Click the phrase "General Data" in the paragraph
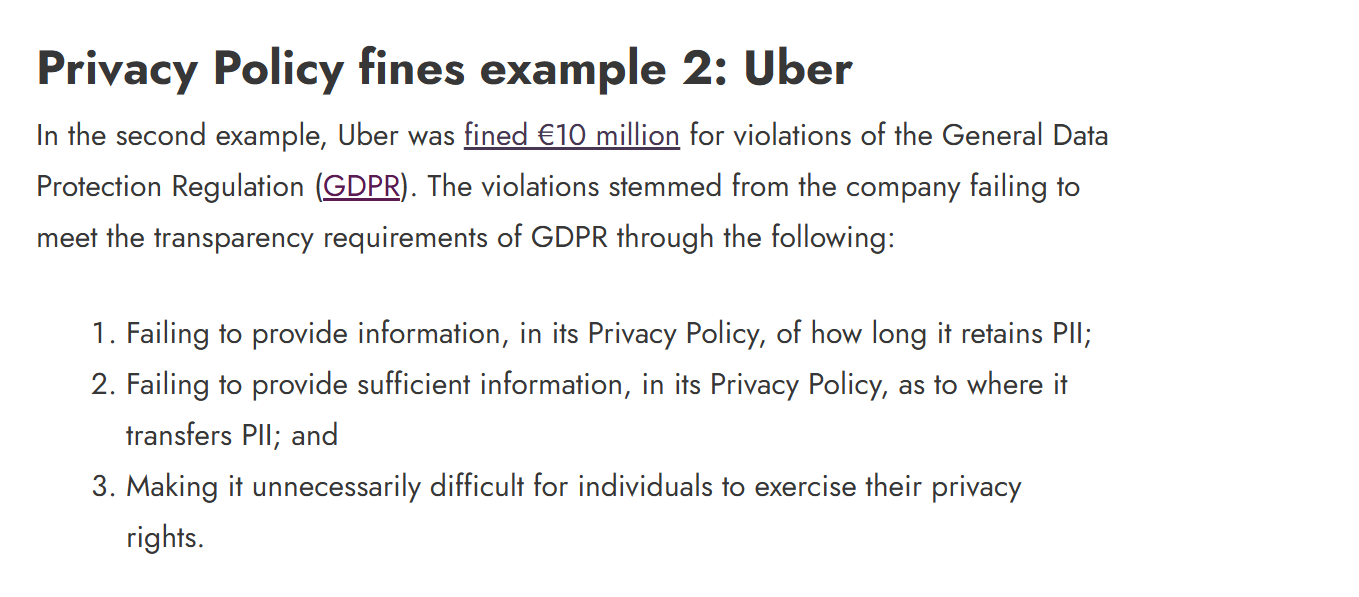1359x597 pixels. pyautogui.click(x=1026, y=136)
